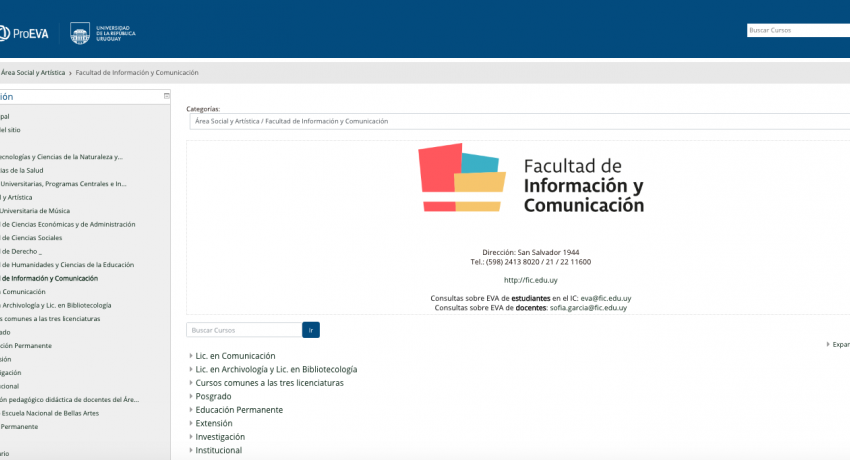Click Dirección: San Salvador 1944 text
850x460 pixels.
click(531, 252)
